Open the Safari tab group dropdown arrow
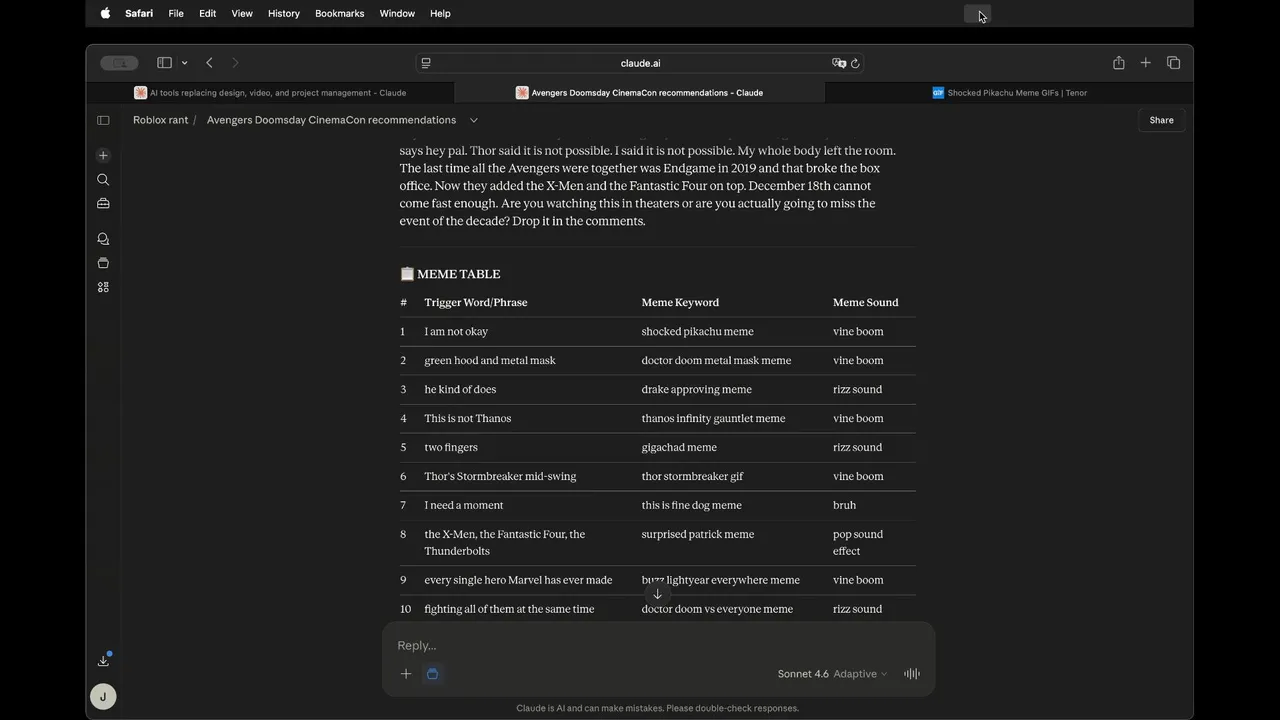Viewport: 1280px width, 720px height. point(185,63)
